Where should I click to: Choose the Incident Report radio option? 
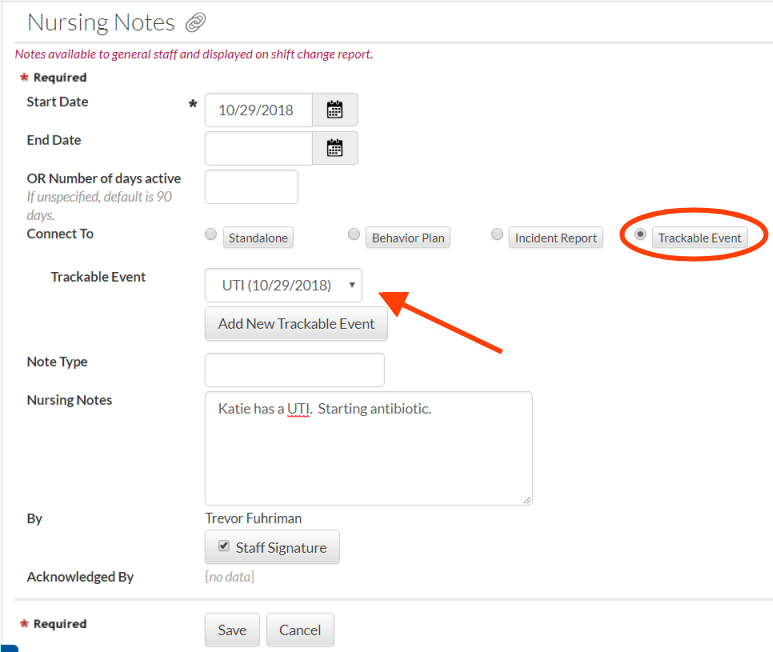[497, 235]
